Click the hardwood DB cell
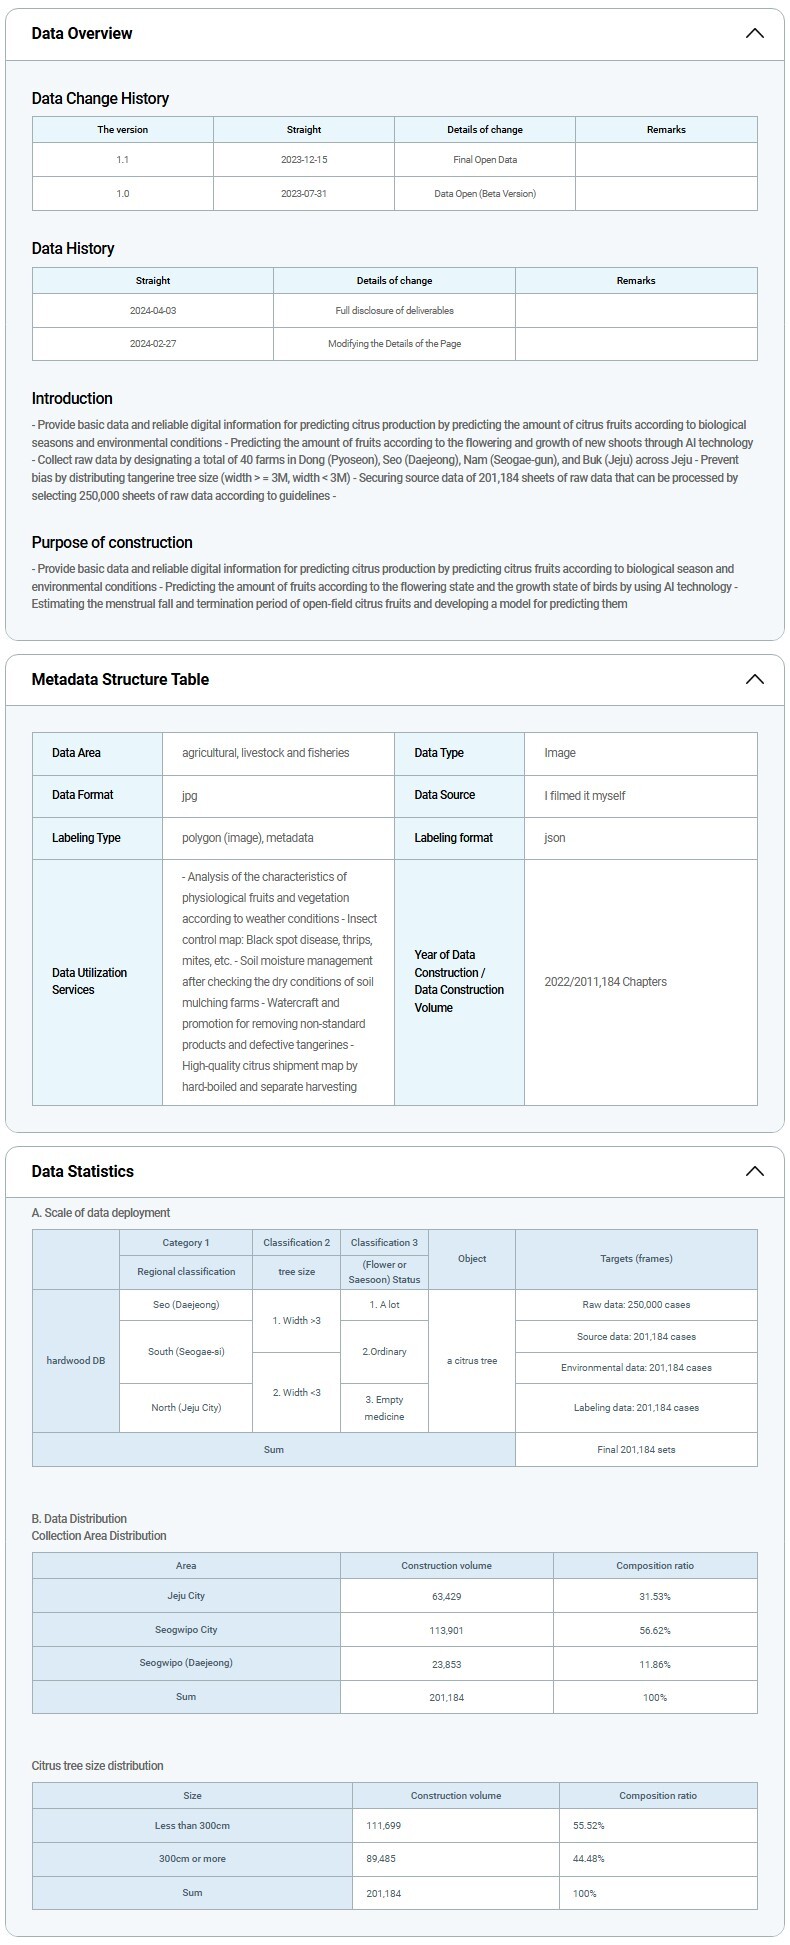 (x=76, y=1360)
